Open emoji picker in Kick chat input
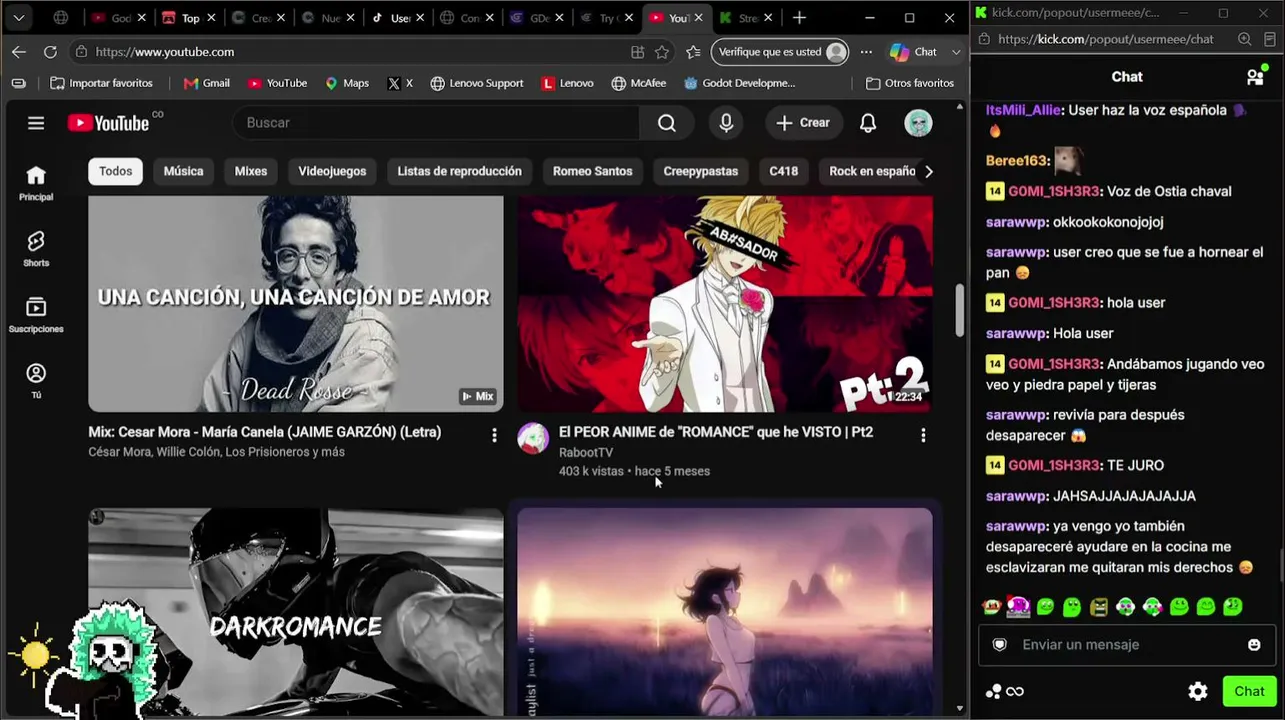This screenshot has height=720, width=1285. tap(1254, 645)
